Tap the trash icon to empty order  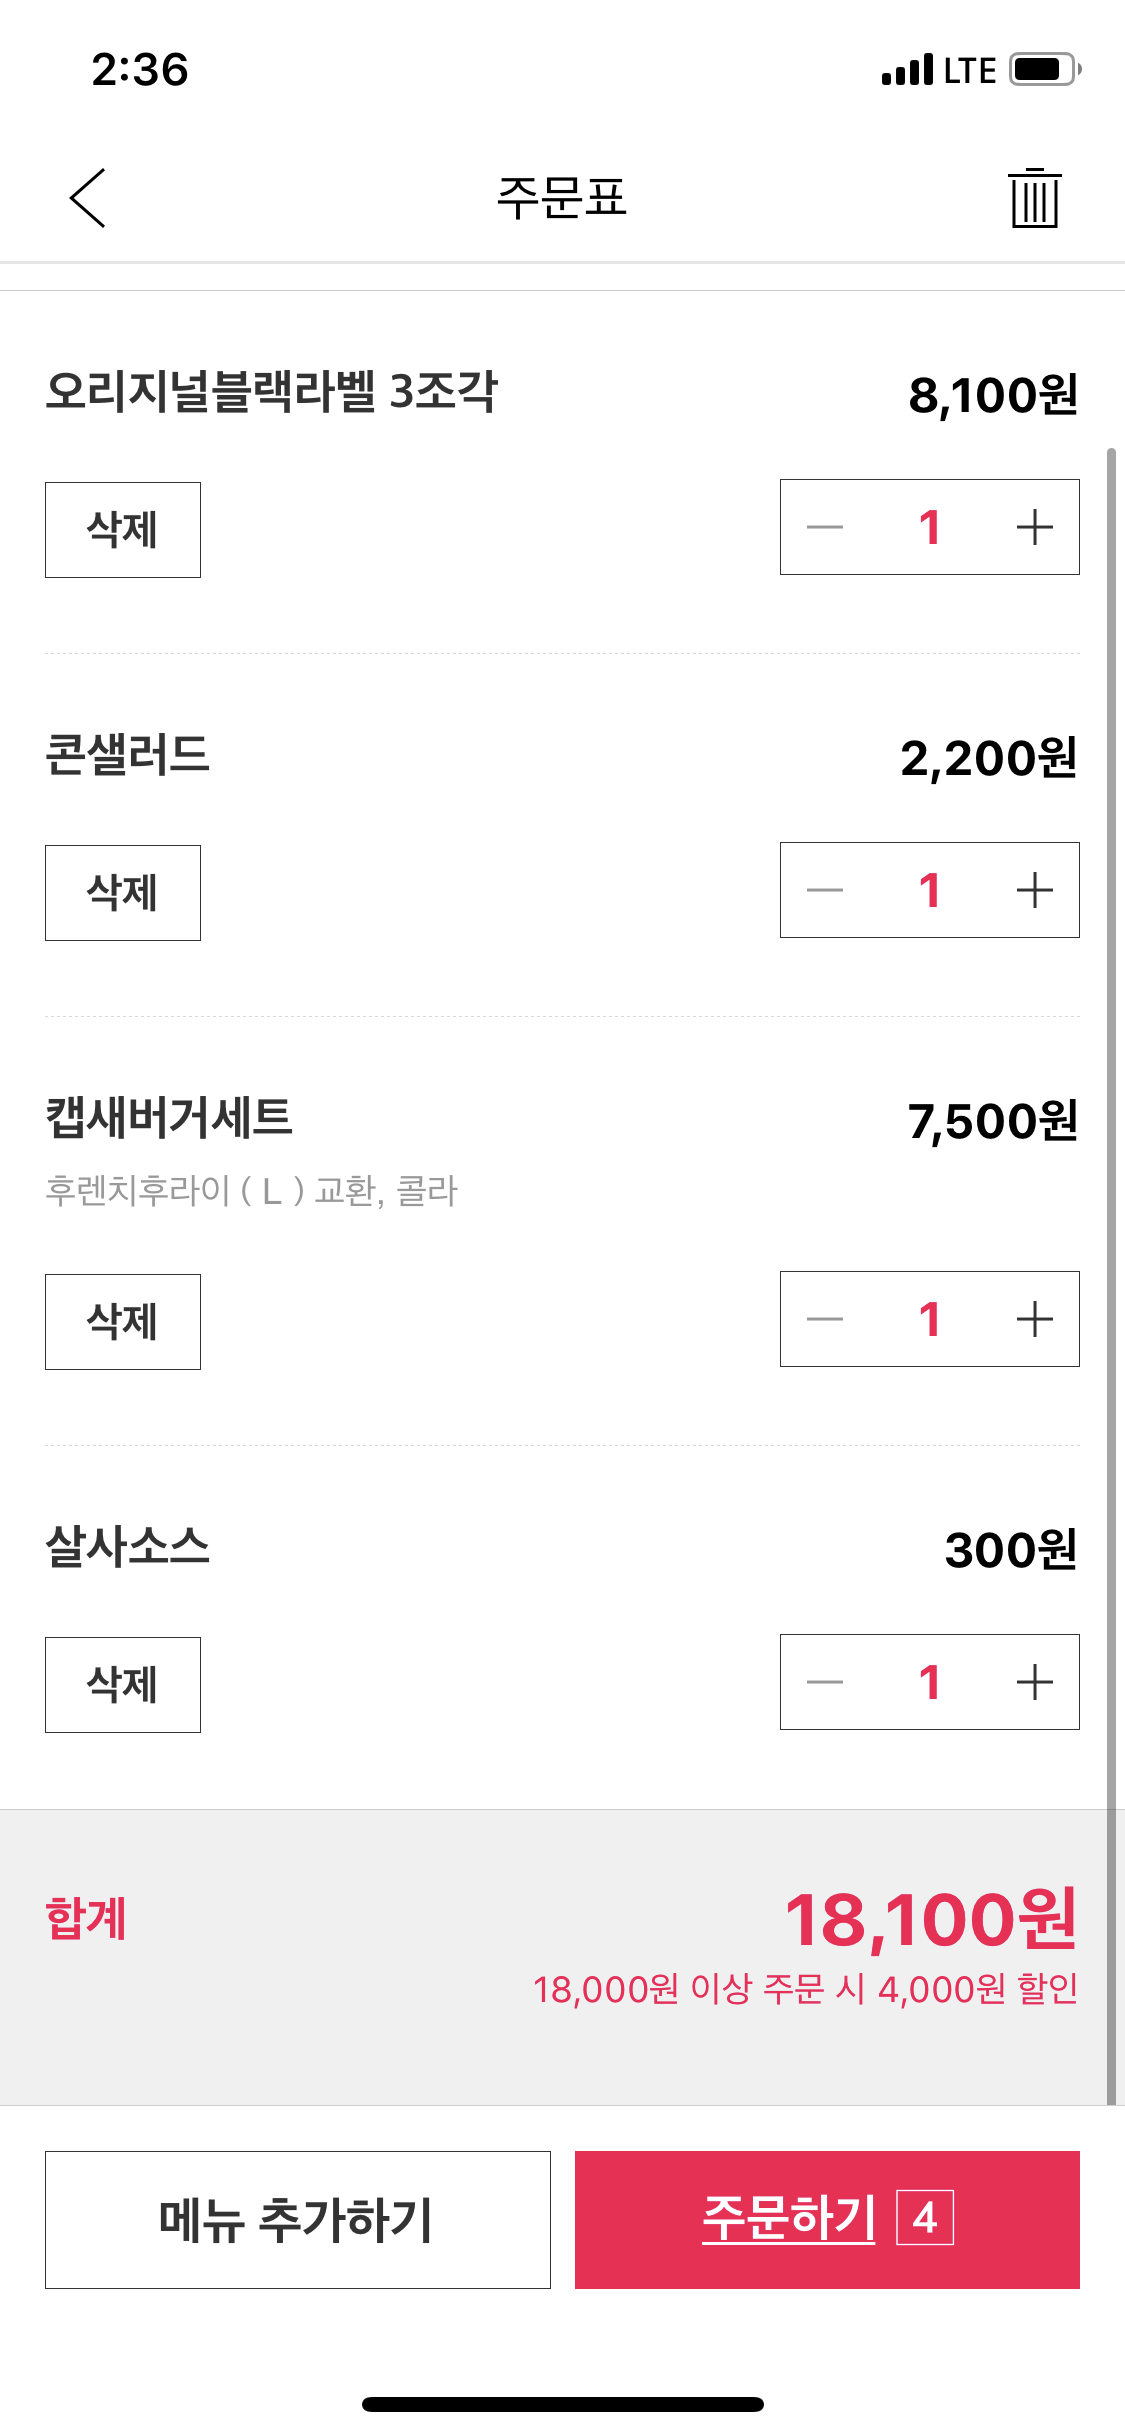click(x=1034, y=198)
